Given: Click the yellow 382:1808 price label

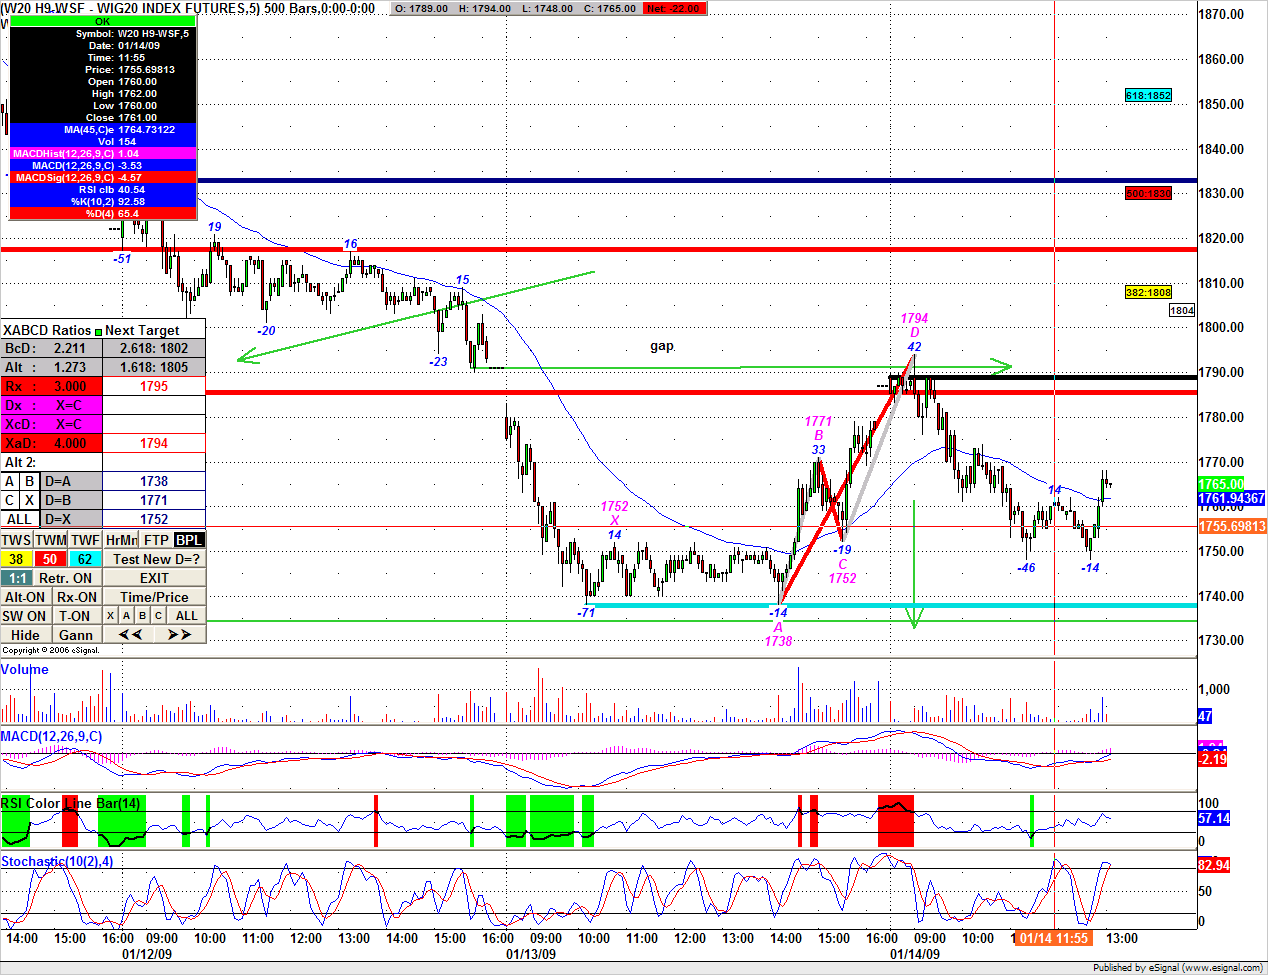Looking at the screenshot, I should pos(1148,292).
